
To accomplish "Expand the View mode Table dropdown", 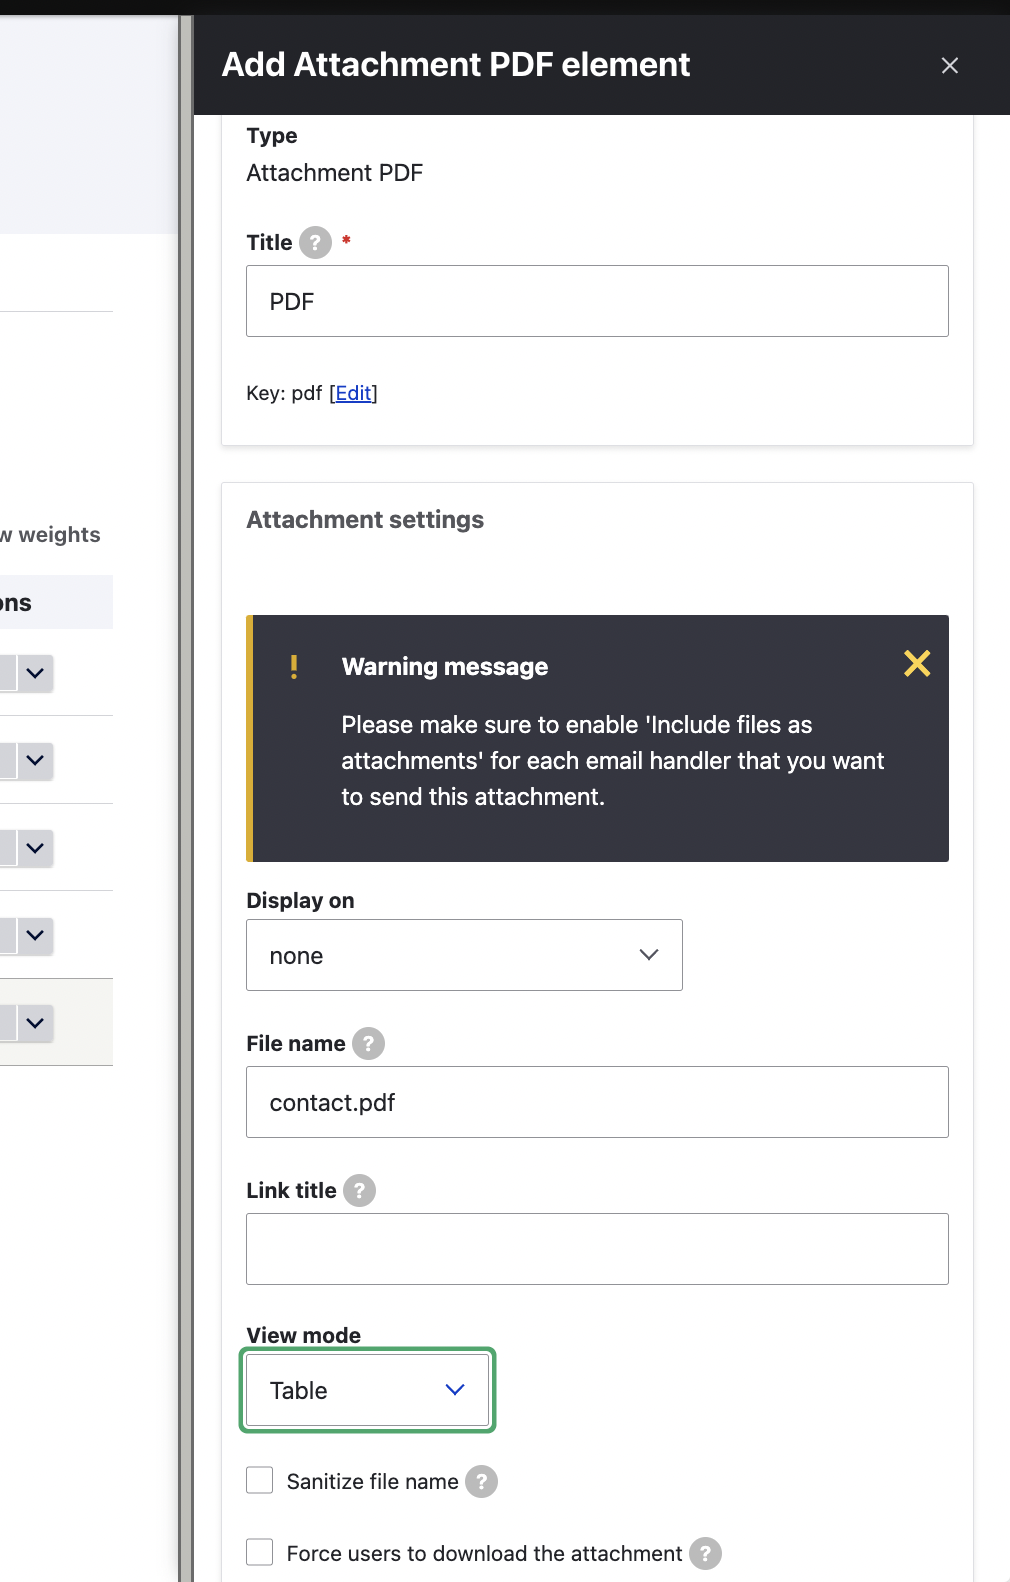I will (x=368, y=1390).
